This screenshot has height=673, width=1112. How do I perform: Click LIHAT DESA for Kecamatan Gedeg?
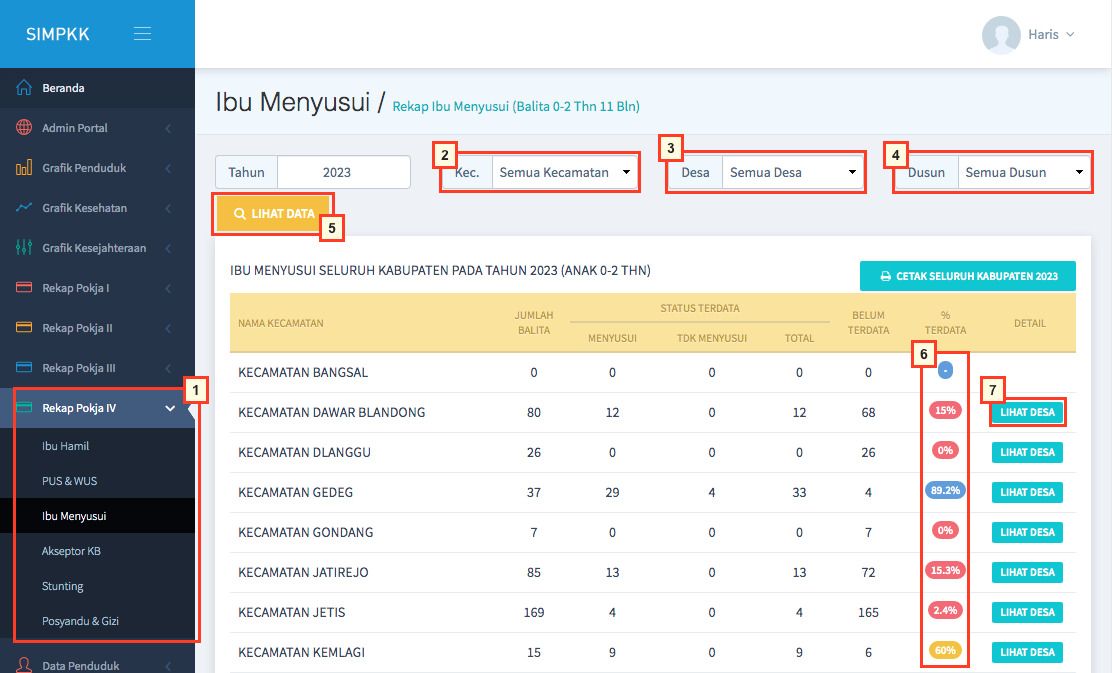1027,492
